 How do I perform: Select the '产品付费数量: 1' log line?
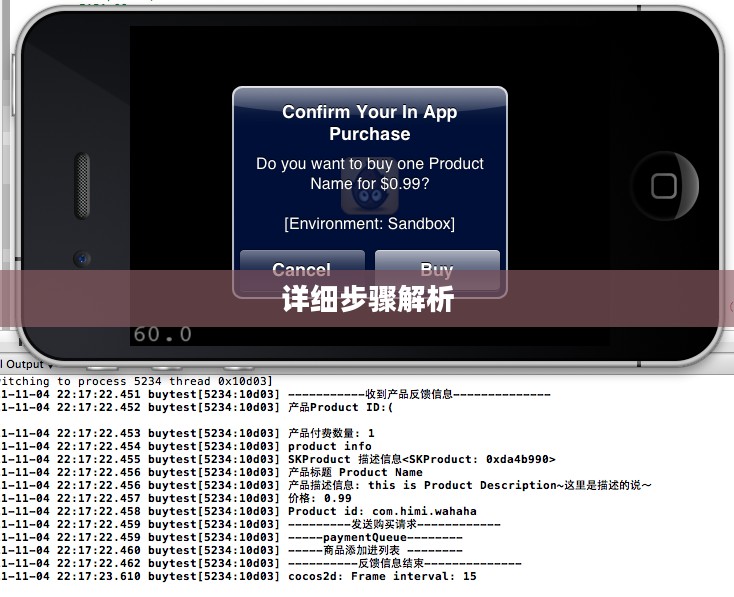tap(187, 433)
